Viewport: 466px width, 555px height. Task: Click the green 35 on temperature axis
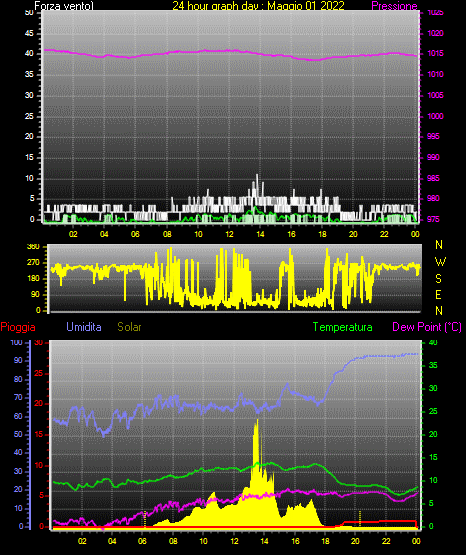coord(433,365)
